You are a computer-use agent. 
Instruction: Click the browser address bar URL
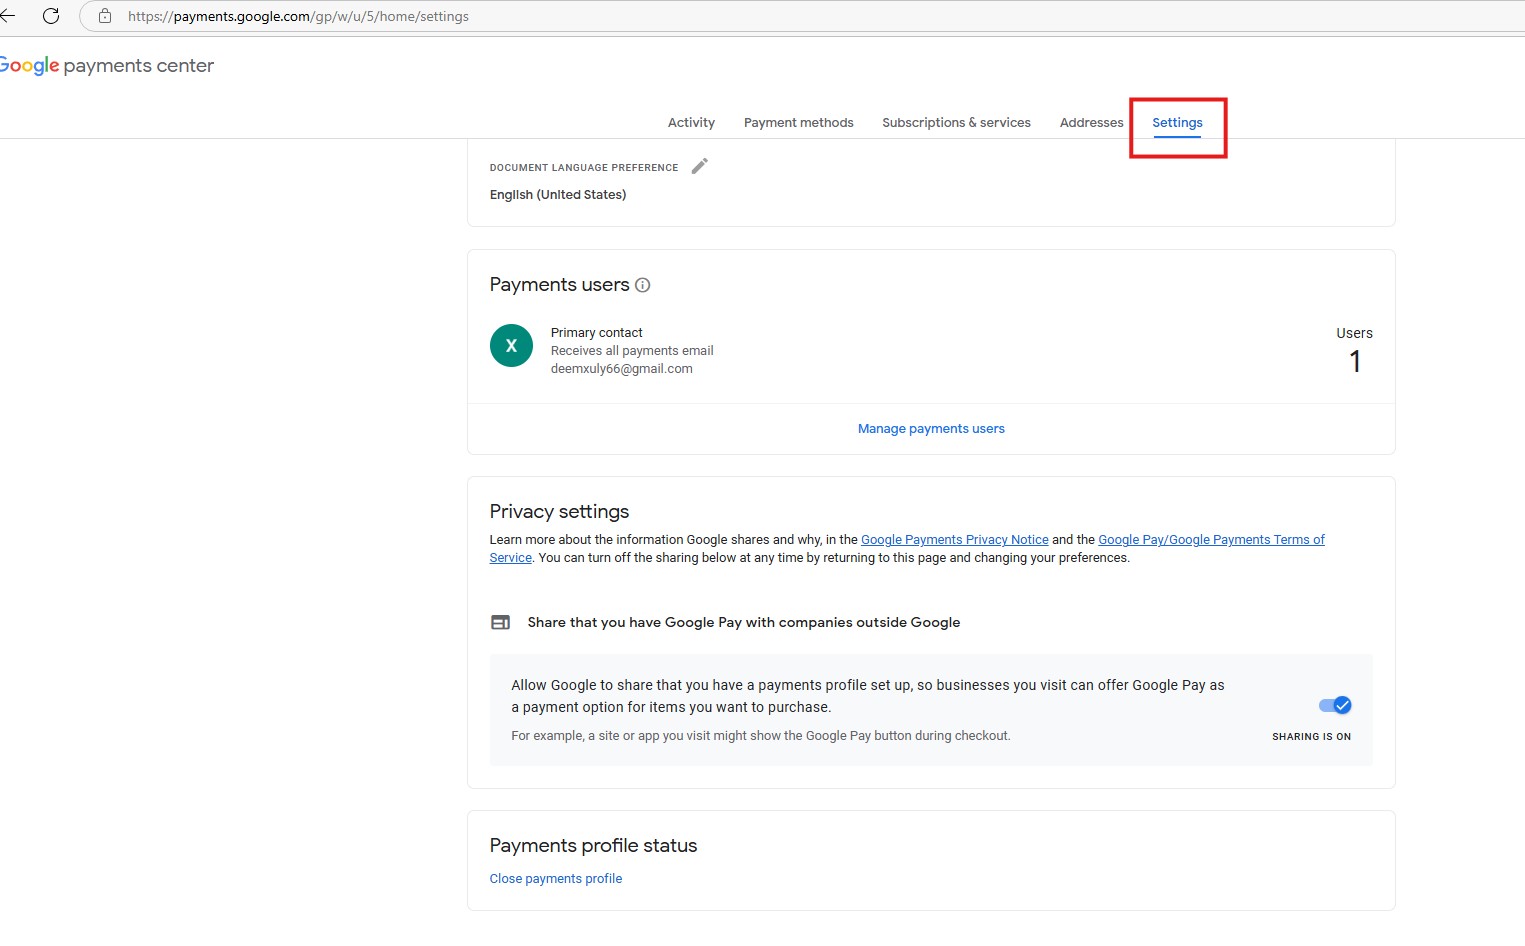tap(298, 17)
